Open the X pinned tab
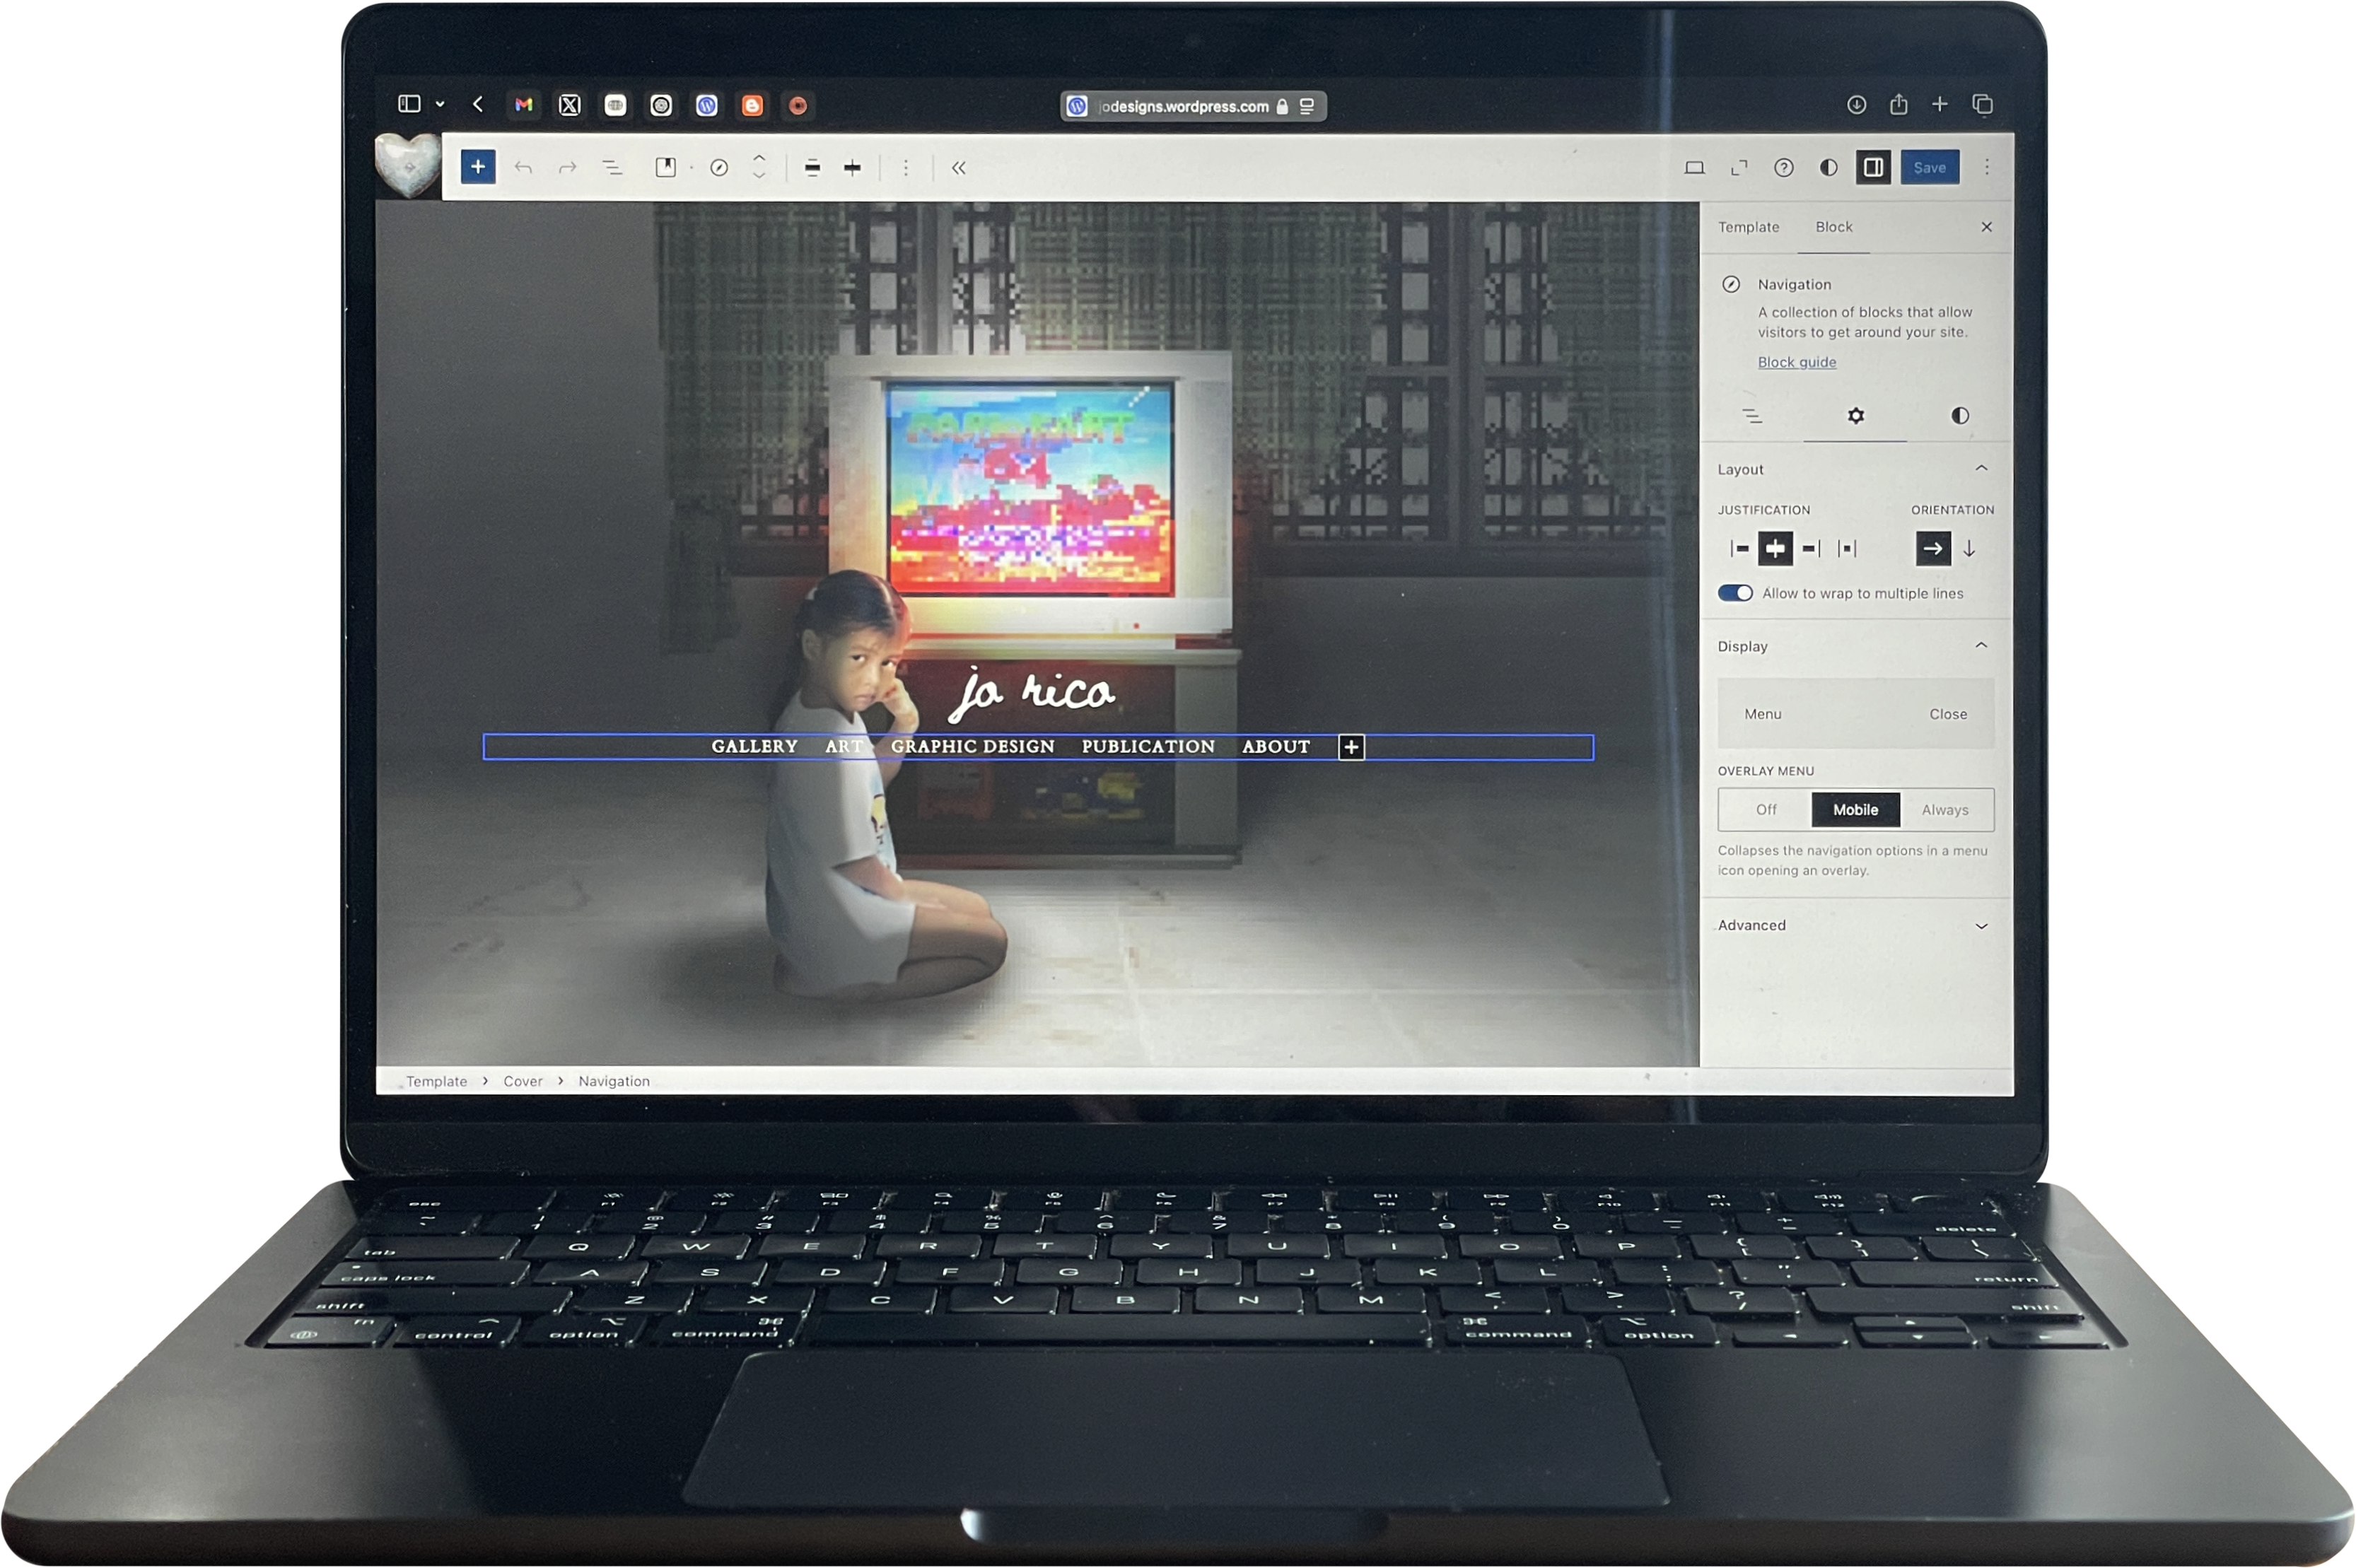2356x1568 pixels. [570, 105]
